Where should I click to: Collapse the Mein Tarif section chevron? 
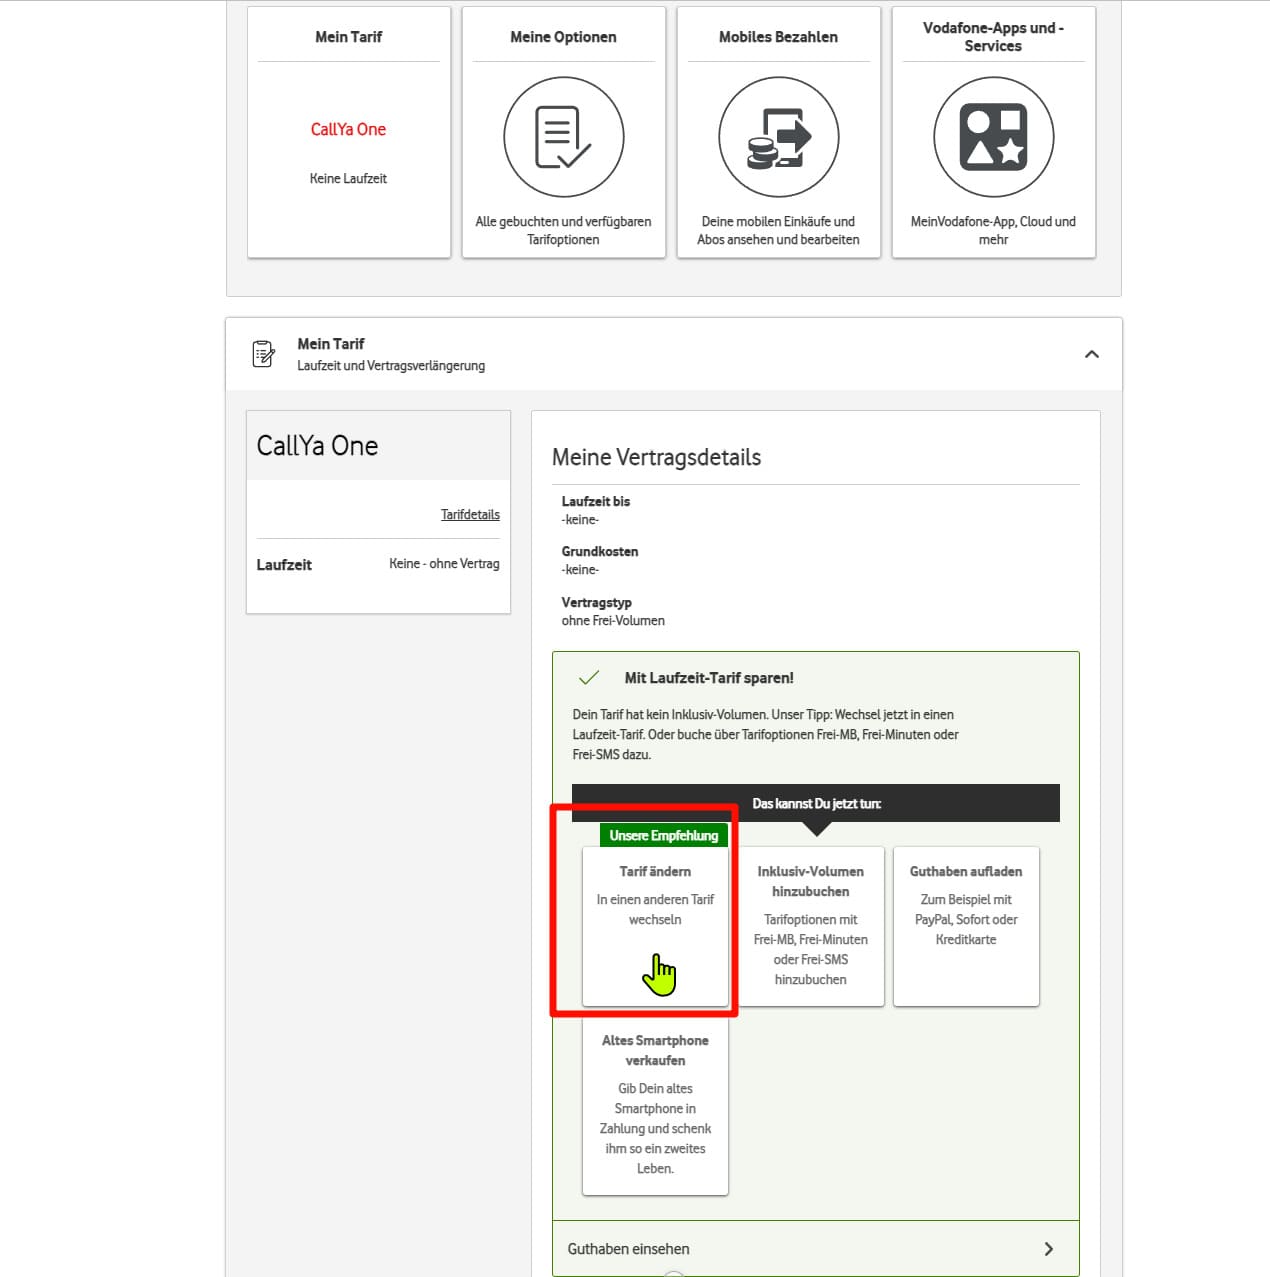tap(1091, 354)
